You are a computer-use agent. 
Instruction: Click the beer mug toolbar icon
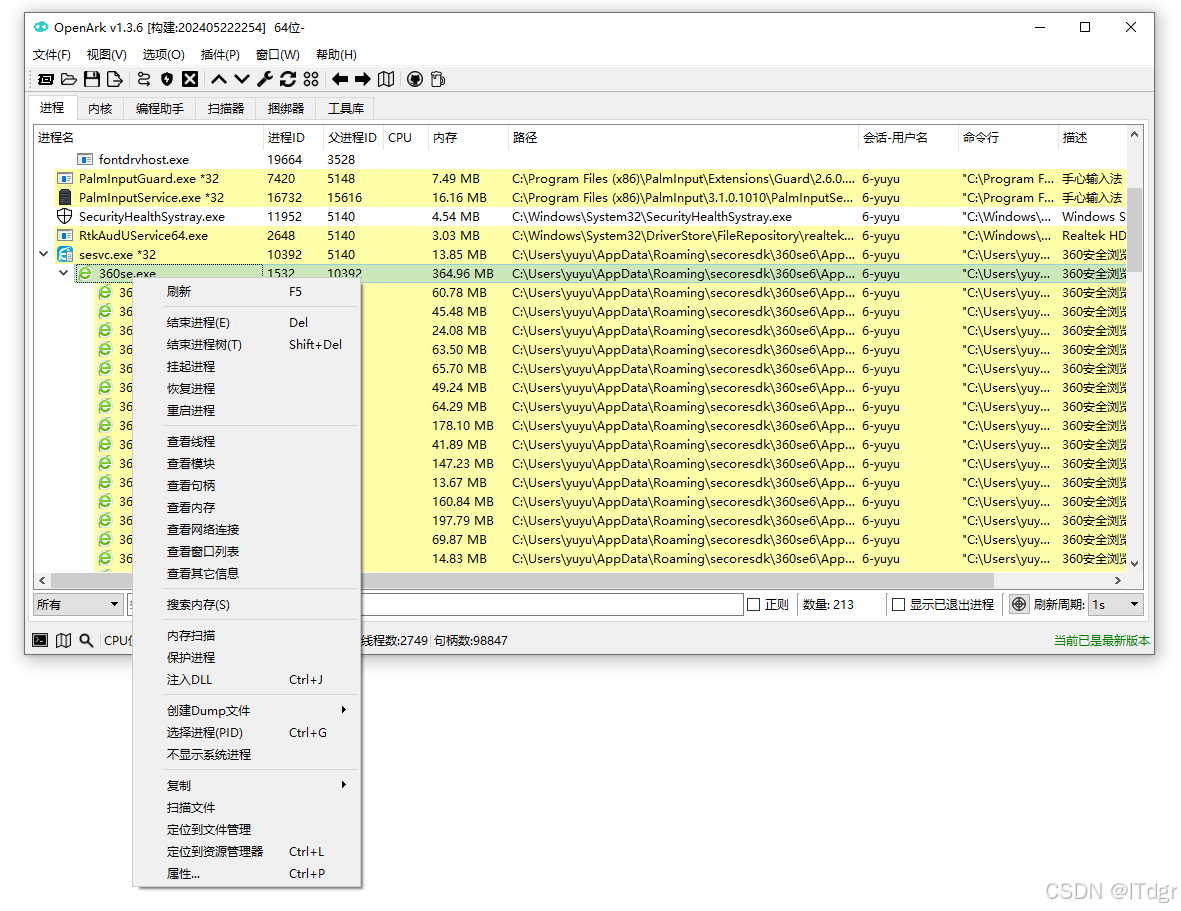tap(438, 79)
